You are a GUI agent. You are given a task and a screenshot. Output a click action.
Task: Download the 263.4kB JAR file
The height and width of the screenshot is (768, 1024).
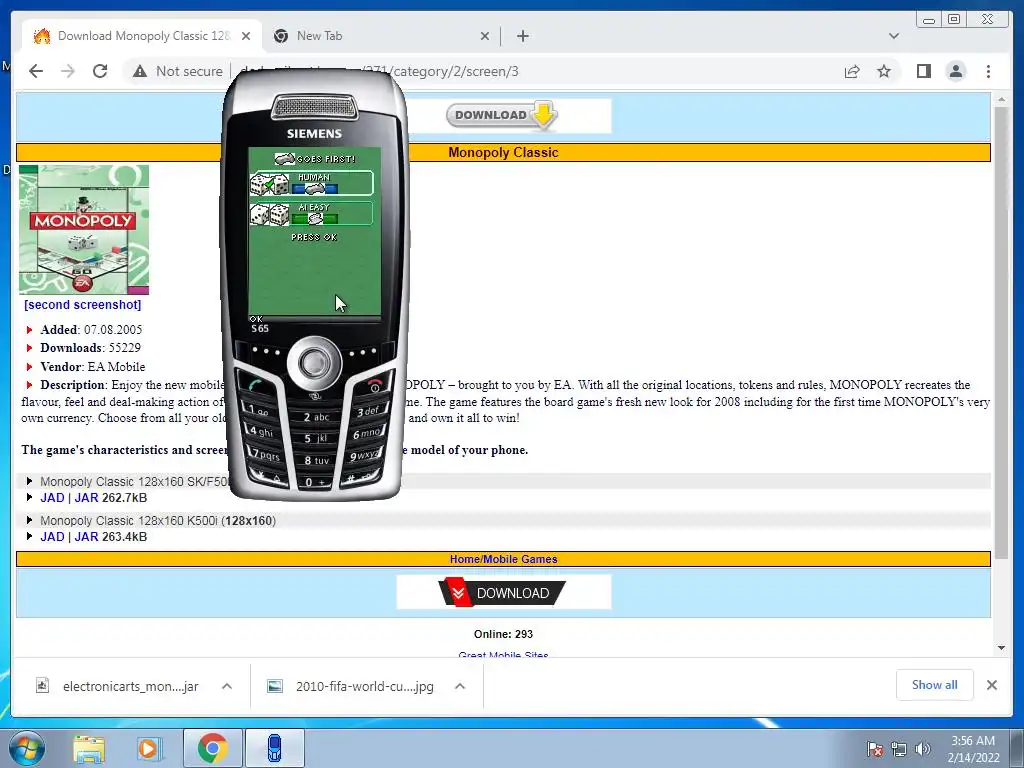click(x=86, y=537)
